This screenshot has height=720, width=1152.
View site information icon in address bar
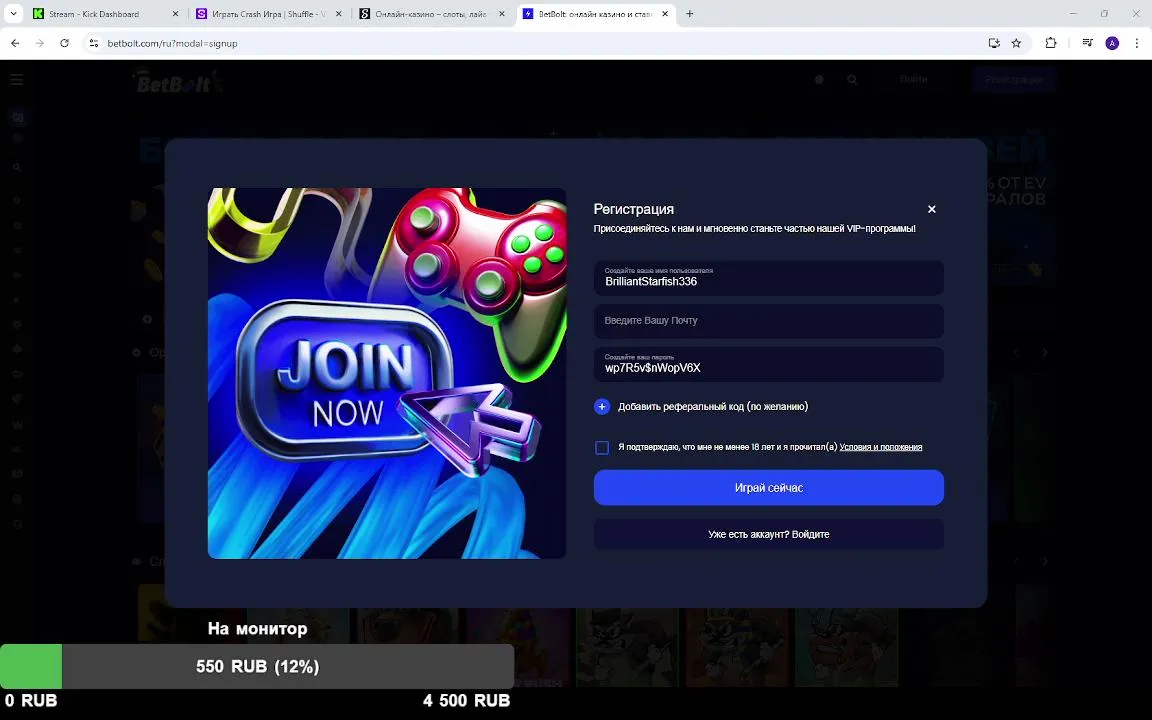pyautogui.click(x=93, y=43)
